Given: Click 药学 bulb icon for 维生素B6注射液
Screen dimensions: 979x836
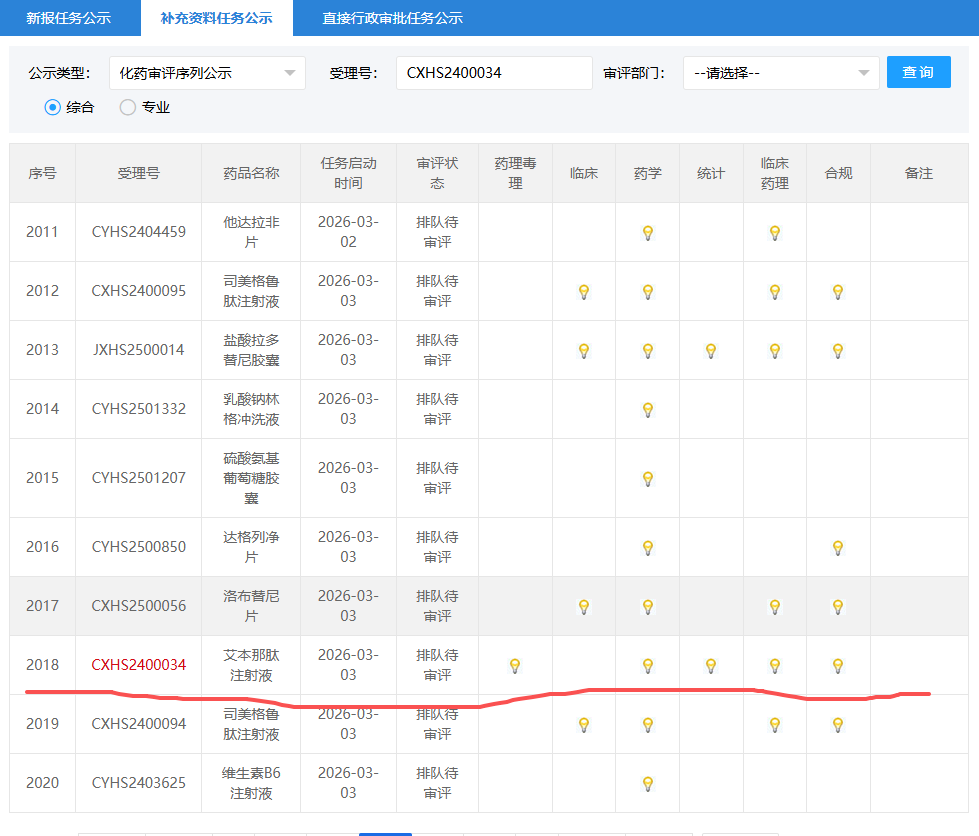Looking at the screenshot, I should tap(647, 784).
